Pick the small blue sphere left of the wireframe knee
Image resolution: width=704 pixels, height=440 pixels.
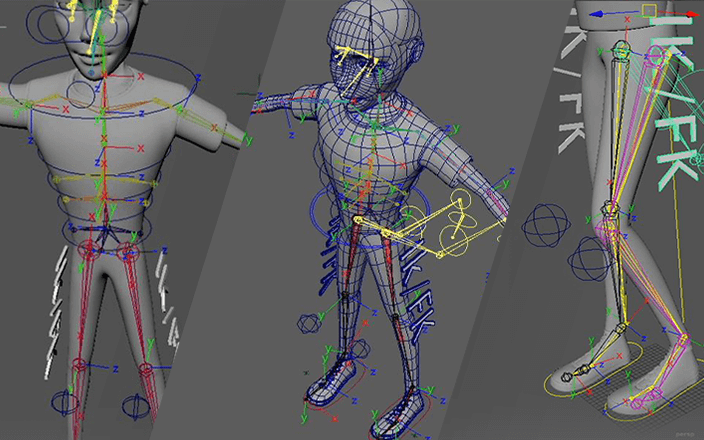(x=309, y=325)
